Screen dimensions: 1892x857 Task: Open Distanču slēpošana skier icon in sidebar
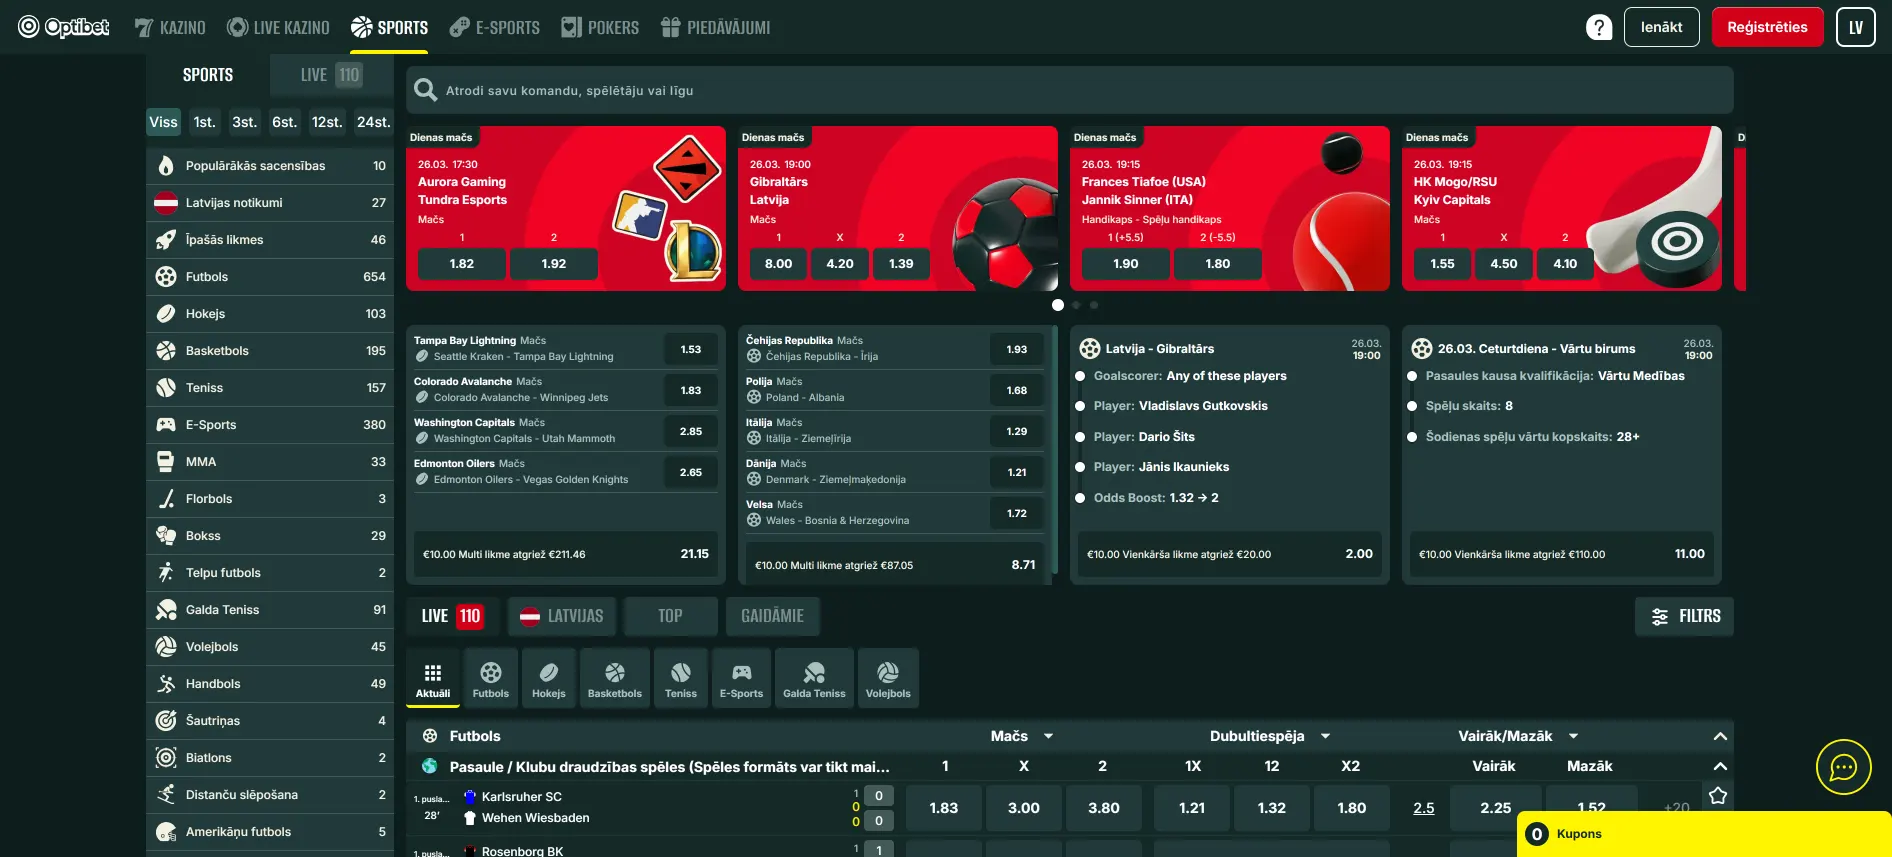(166, 795)
